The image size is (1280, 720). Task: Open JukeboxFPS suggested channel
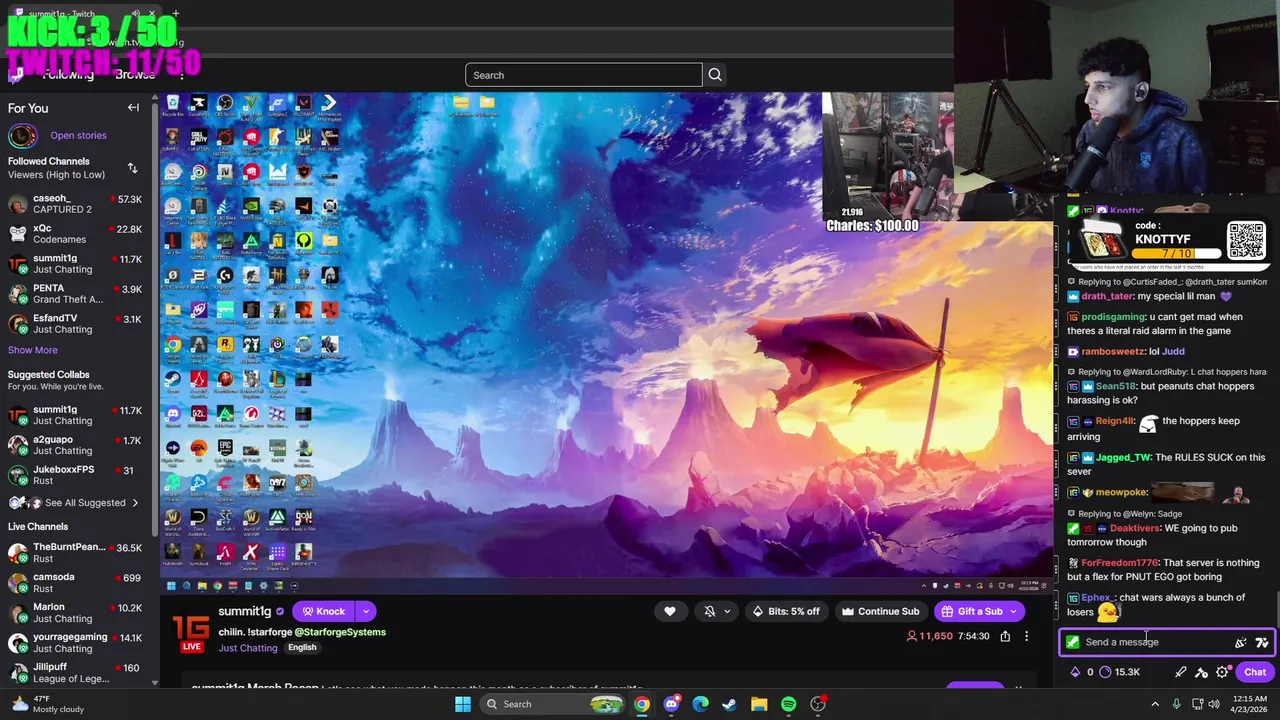(x=75, y=475)
